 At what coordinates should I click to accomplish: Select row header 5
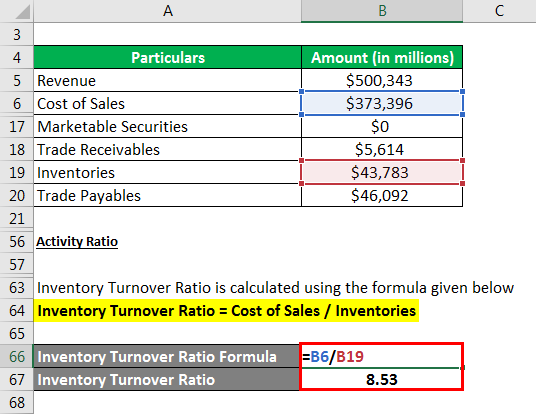coord(17,81)
